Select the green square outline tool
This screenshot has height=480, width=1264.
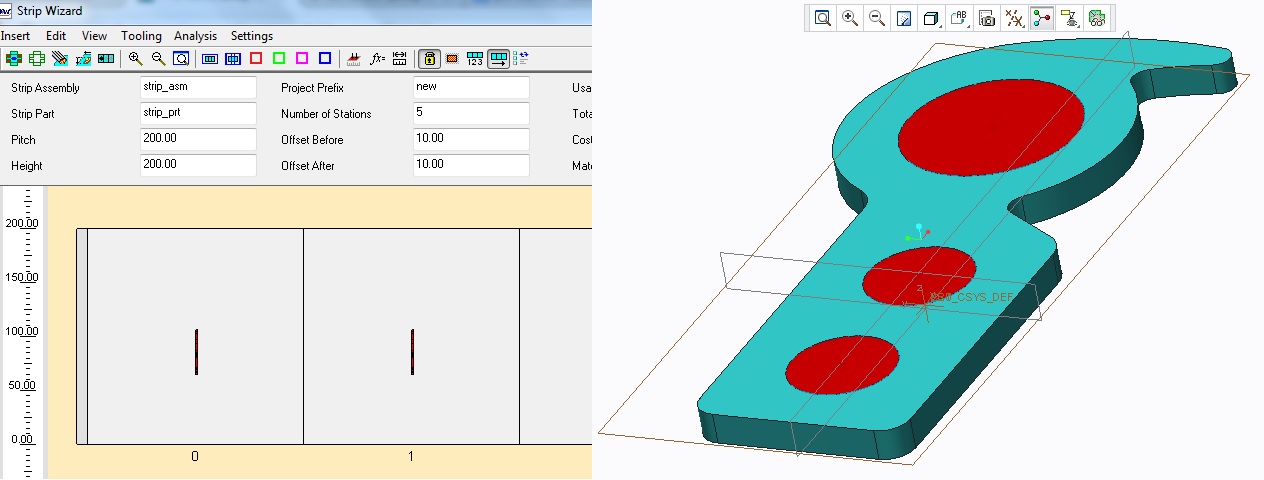click(x=279, y=58)
